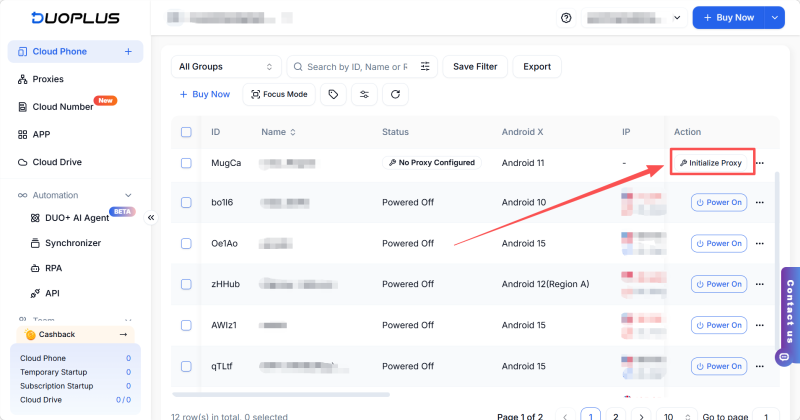This screenshot has height=420, width=800.
Task: Open the three-dot menu for the MugCa row
Action: [760, 163]
